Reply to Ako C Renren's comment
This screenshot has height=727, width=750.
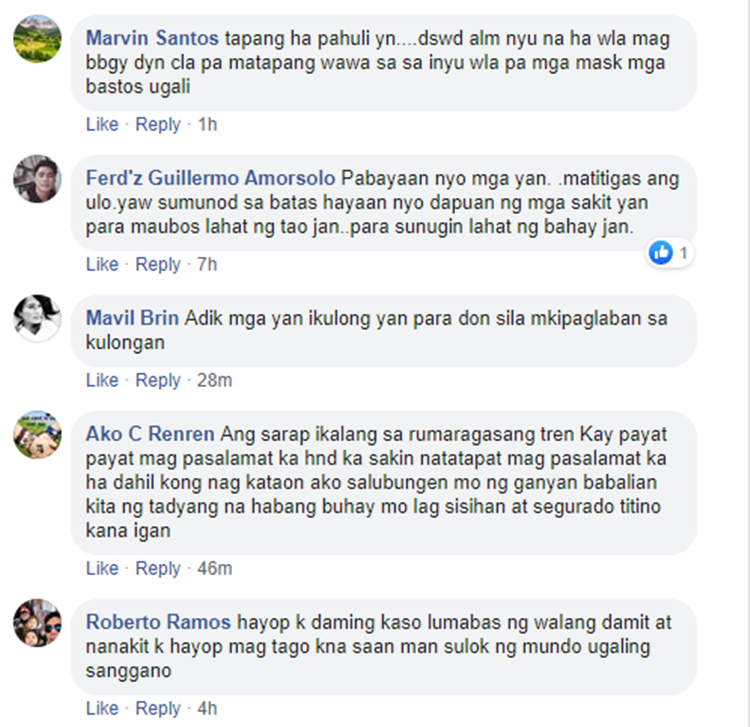pos(158,568)
